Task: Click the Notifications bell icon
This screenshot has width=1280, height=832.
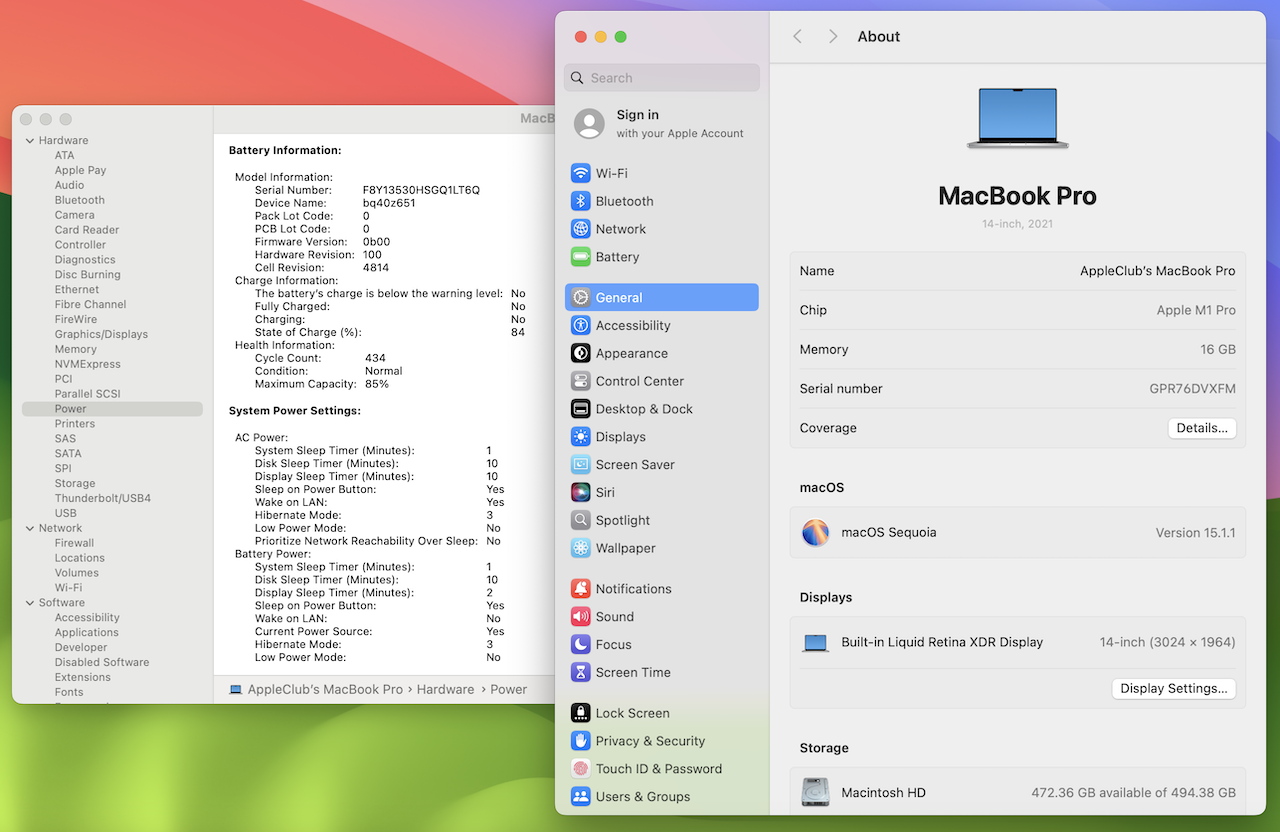Action: [581, 589]
